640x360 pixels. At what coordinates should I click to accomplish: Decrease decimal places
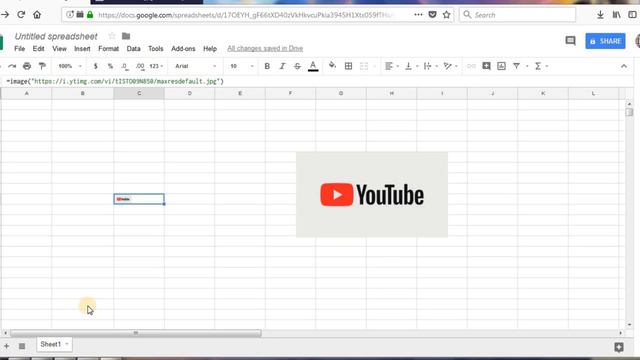(x=124, y=66)
